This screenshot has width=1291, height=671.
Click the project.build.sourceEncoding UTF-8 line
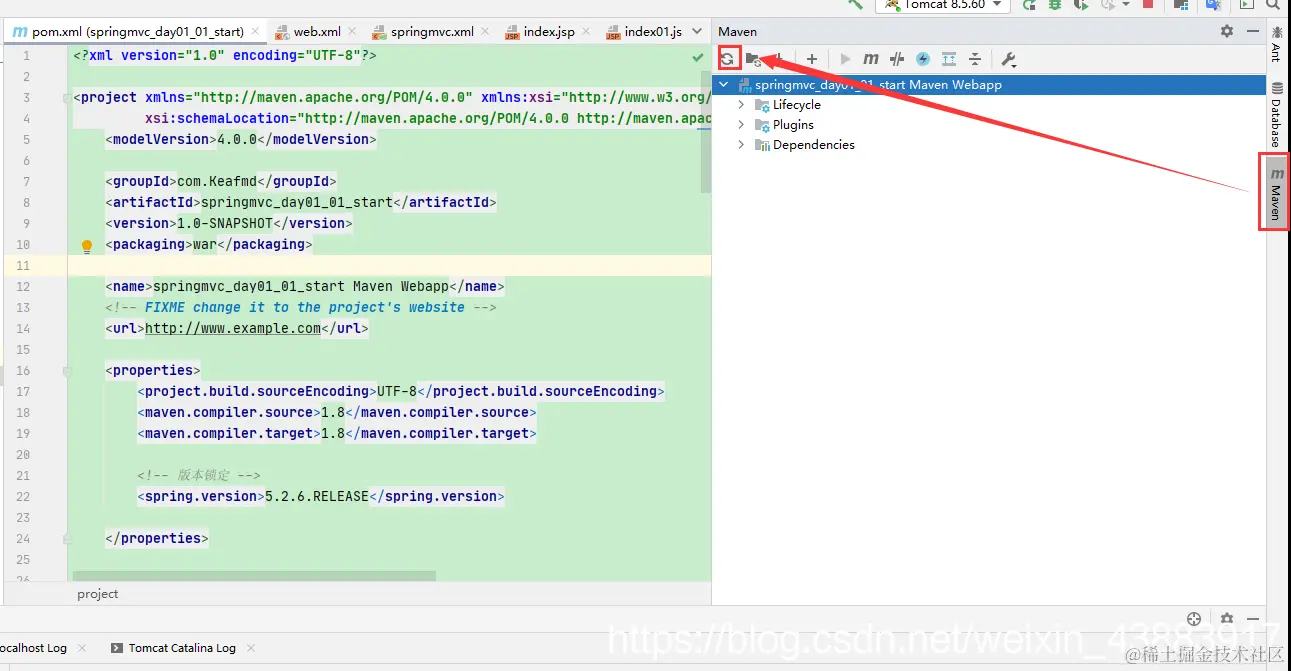tap(401, 392)
